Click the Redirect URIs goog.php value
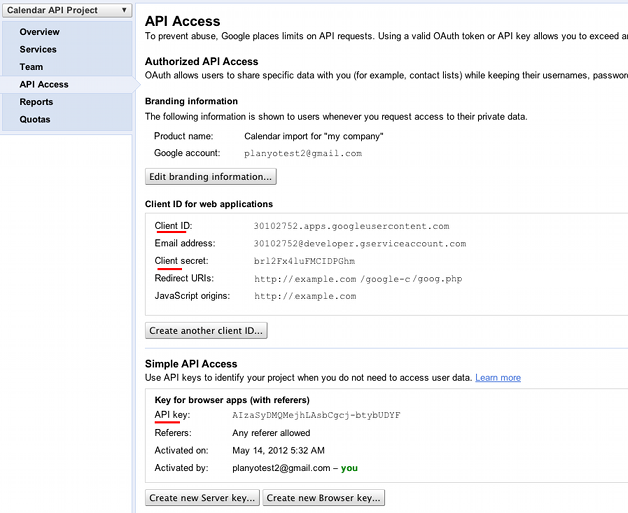 coord(358,279)
